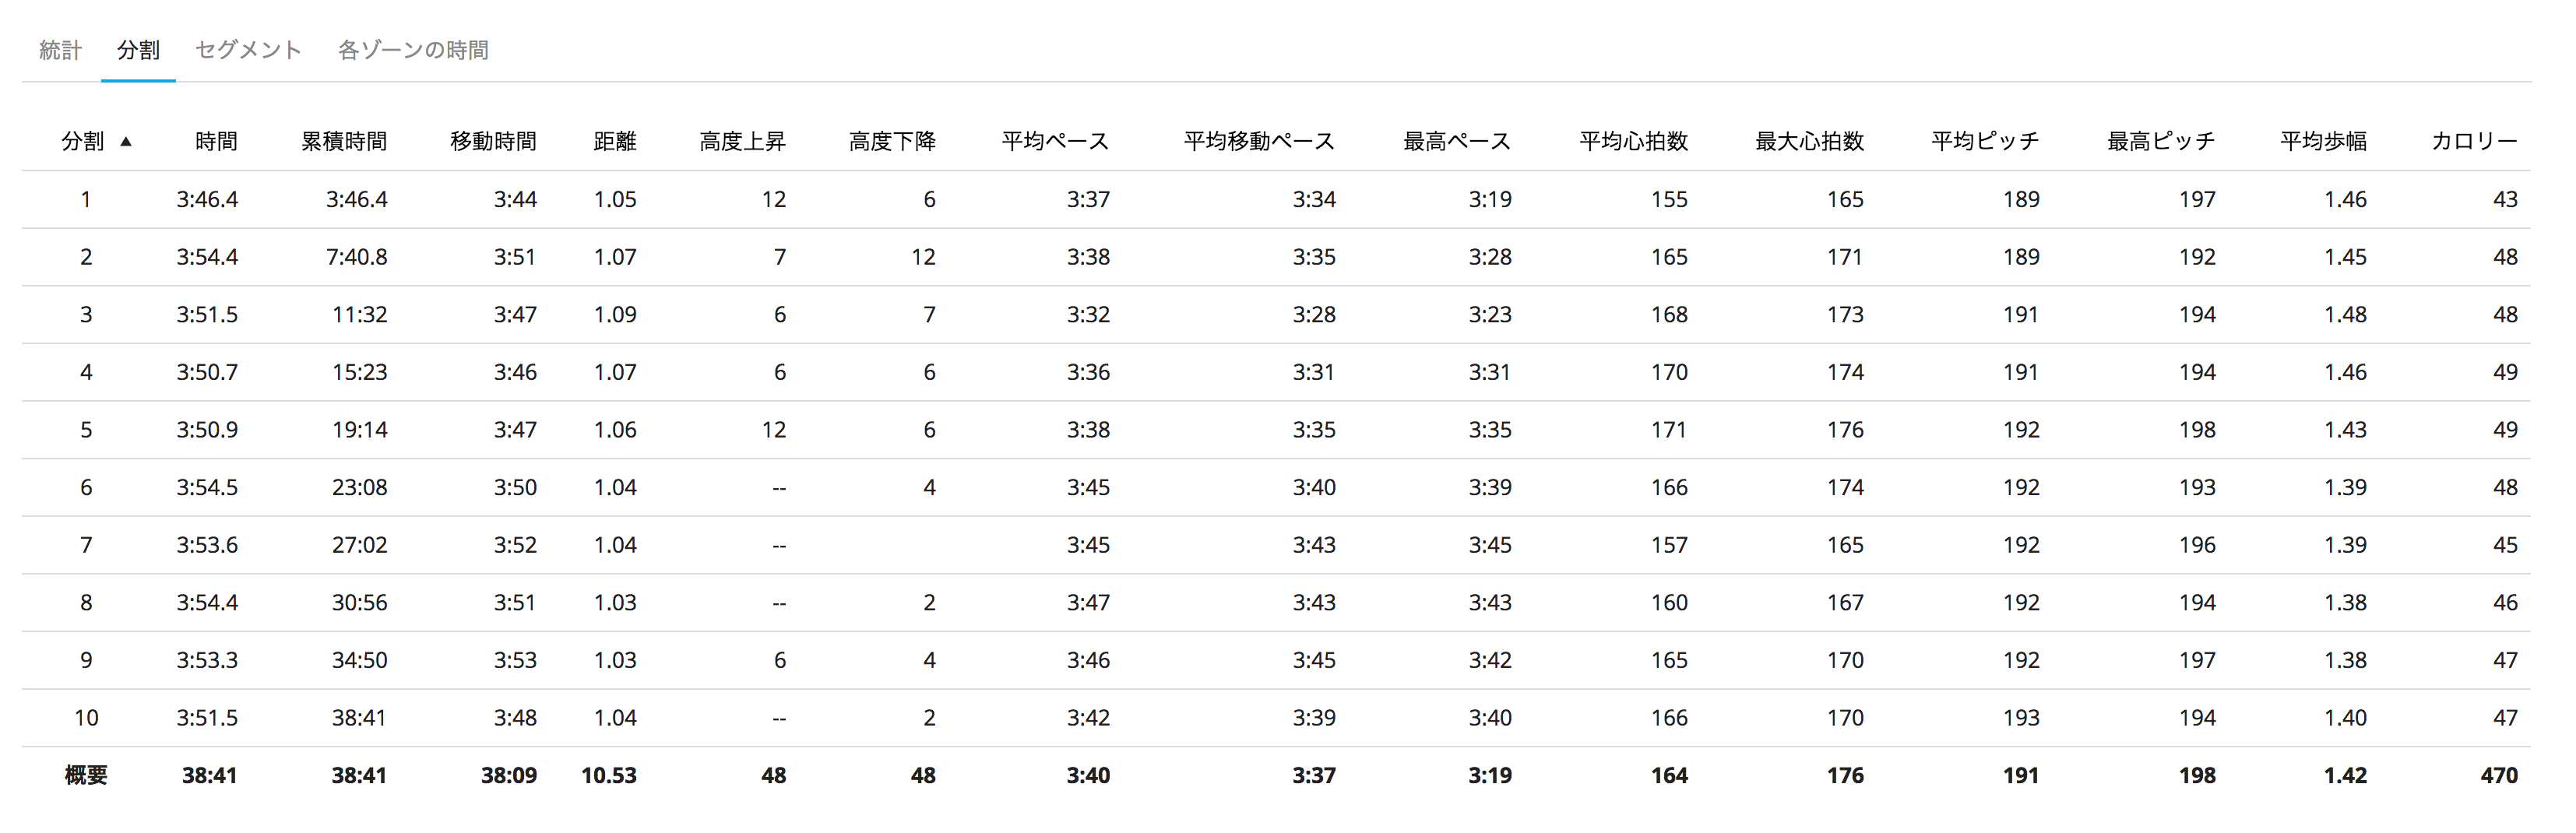Click the 平均歩幅 column header
This screenshot has width=2576, height=833.
pos(2323,142)
